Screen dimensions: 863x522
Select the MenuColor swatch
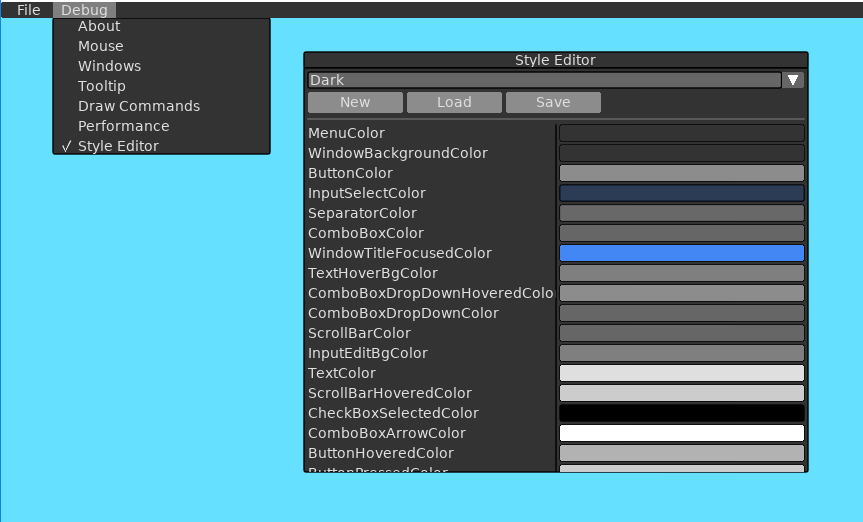681,133
